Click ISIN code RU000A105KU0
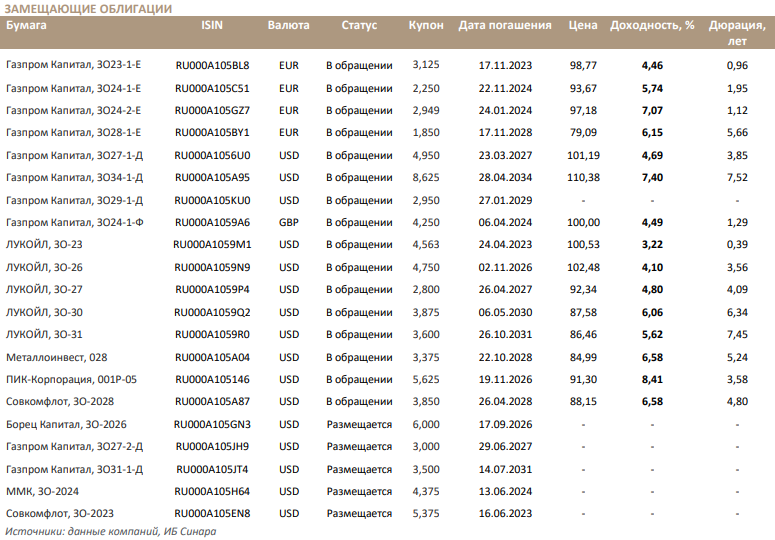 pyautogui.click(x=212, y=201)
